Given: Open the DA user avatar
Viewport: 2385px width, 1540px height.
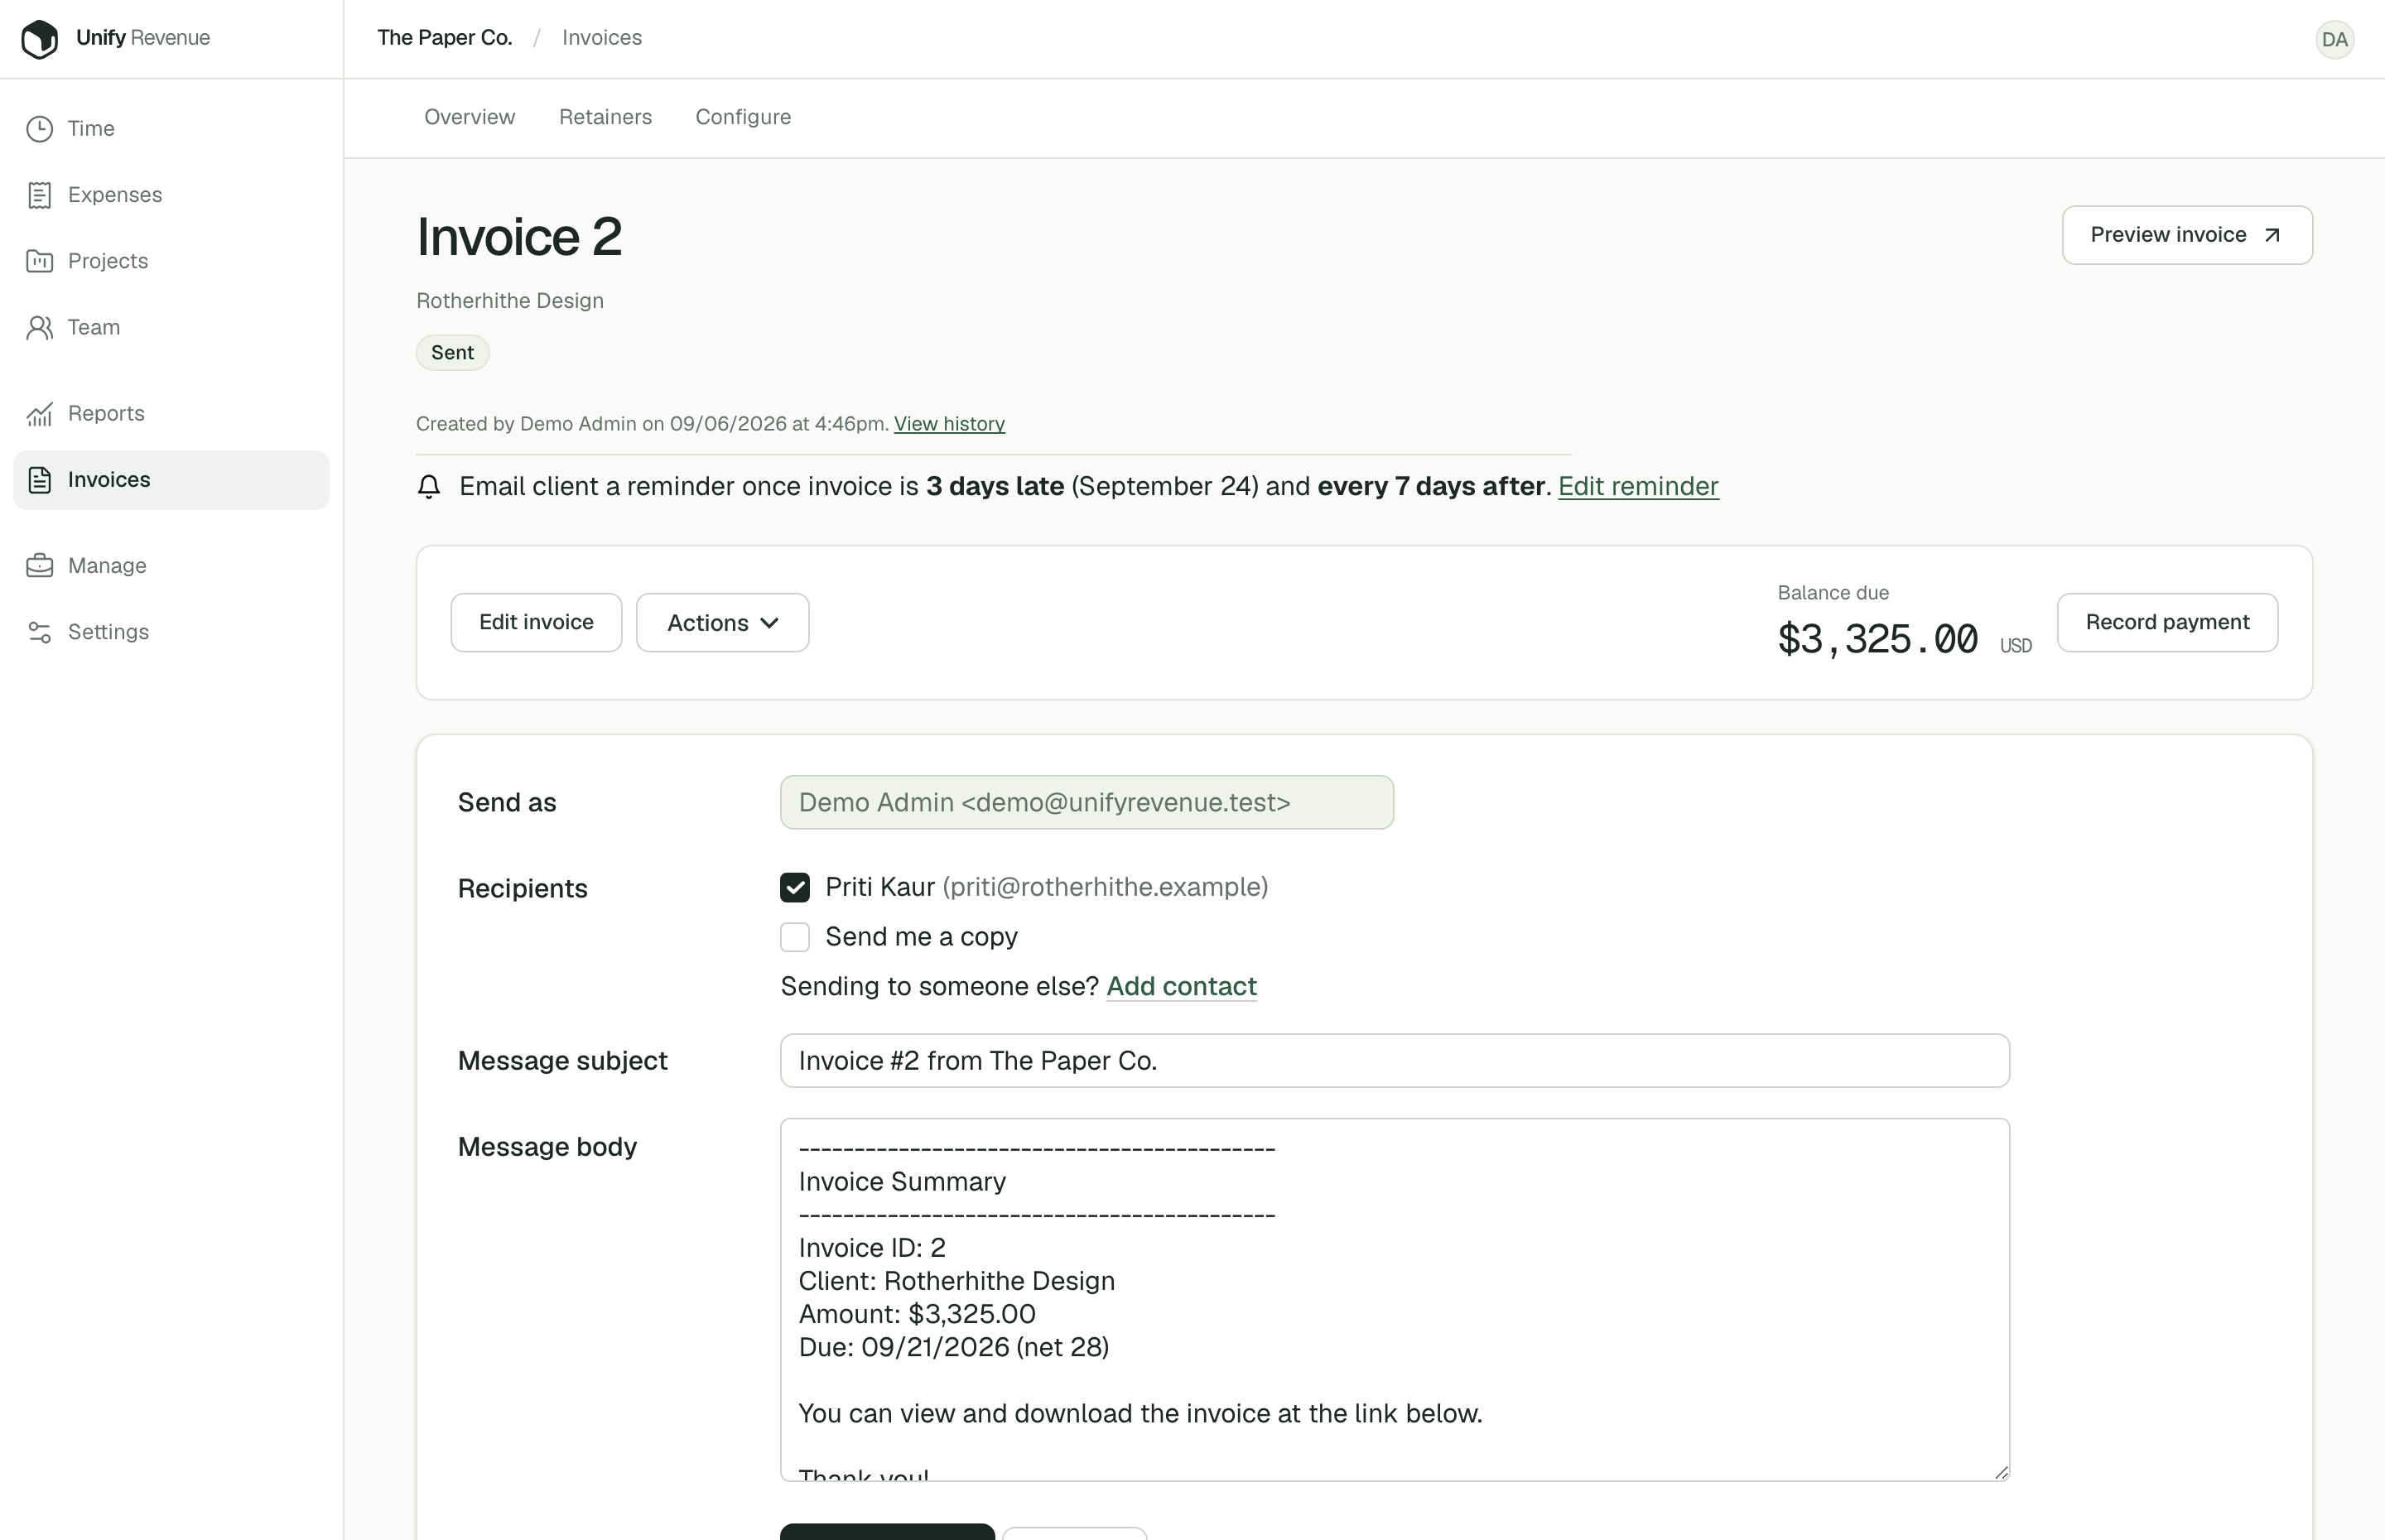Looking at the screenshot, I should [x=2334, y=39].
